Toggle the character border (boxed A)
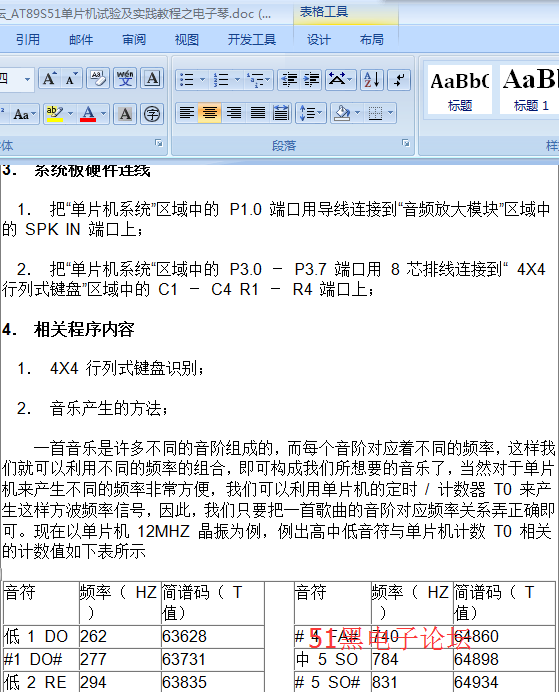559x692 pixels. point(152,79)
